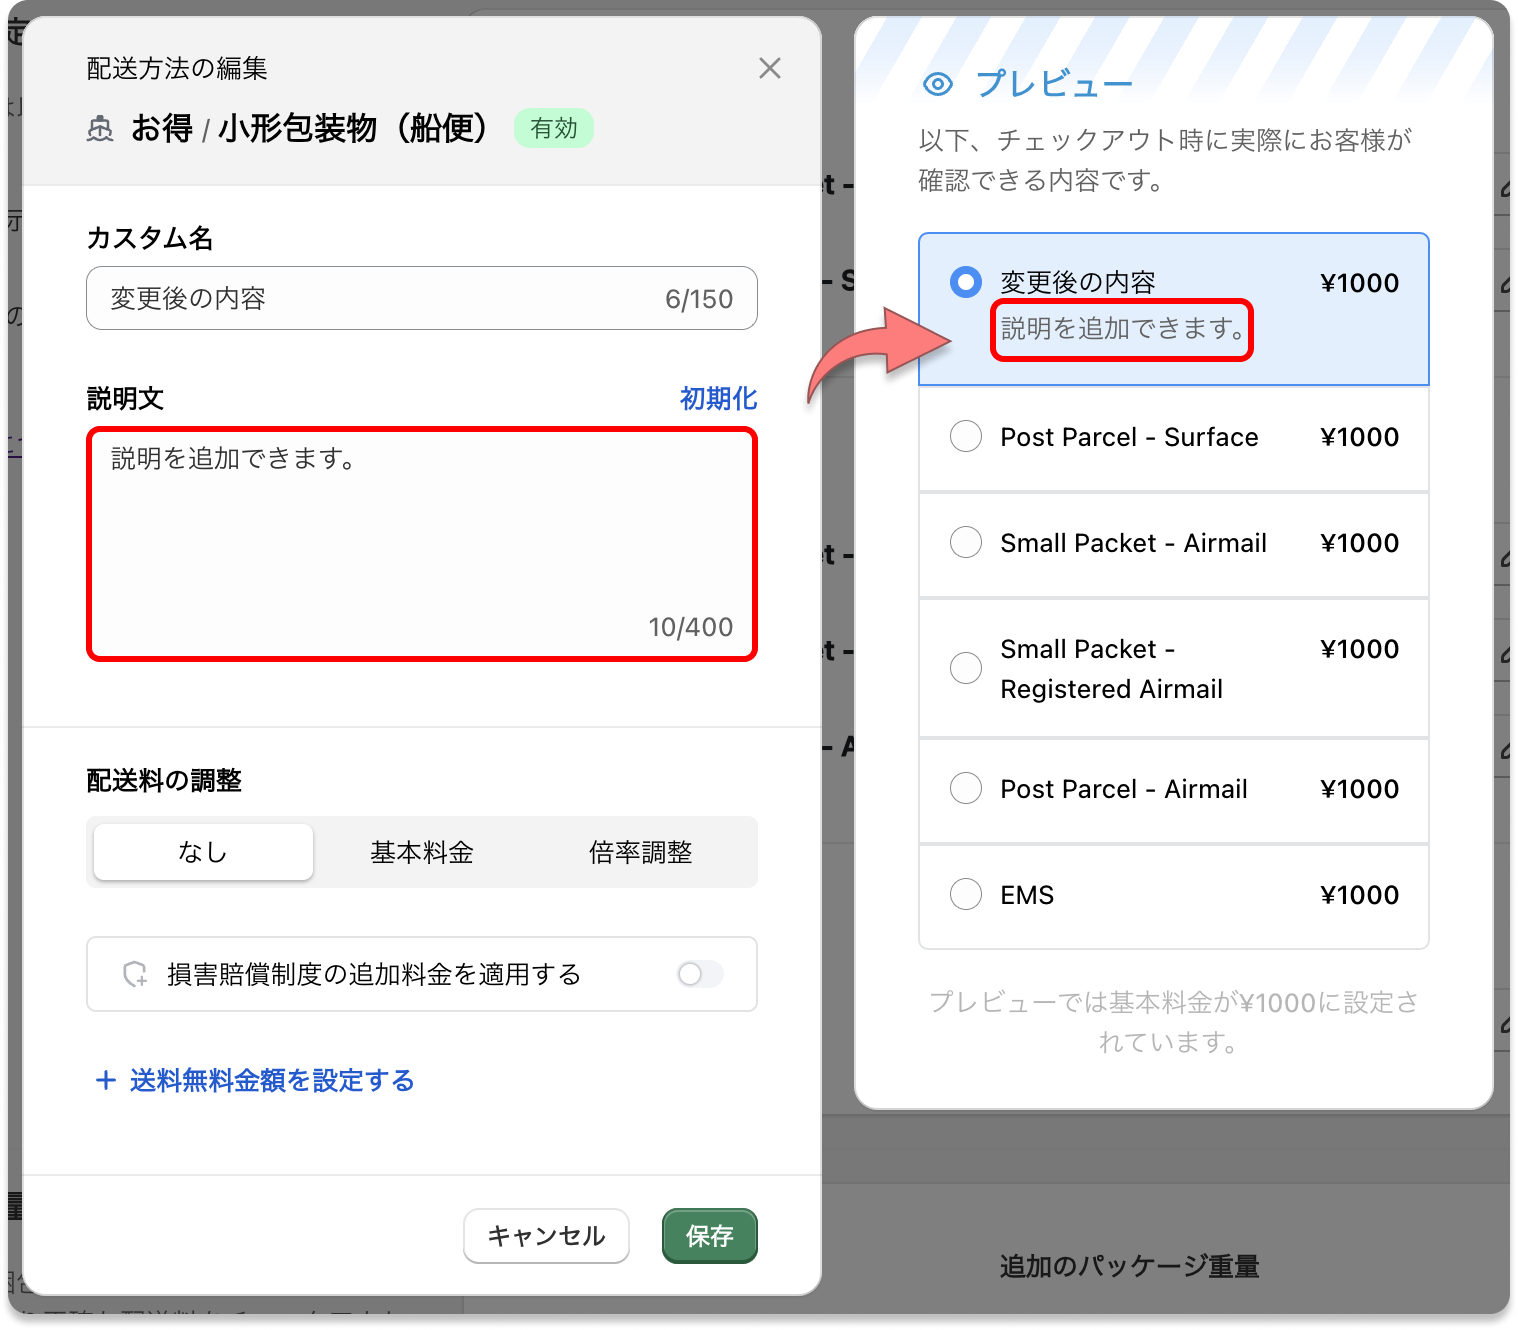Click the plus icon to set free shipping amount

tap(104, 1080)
